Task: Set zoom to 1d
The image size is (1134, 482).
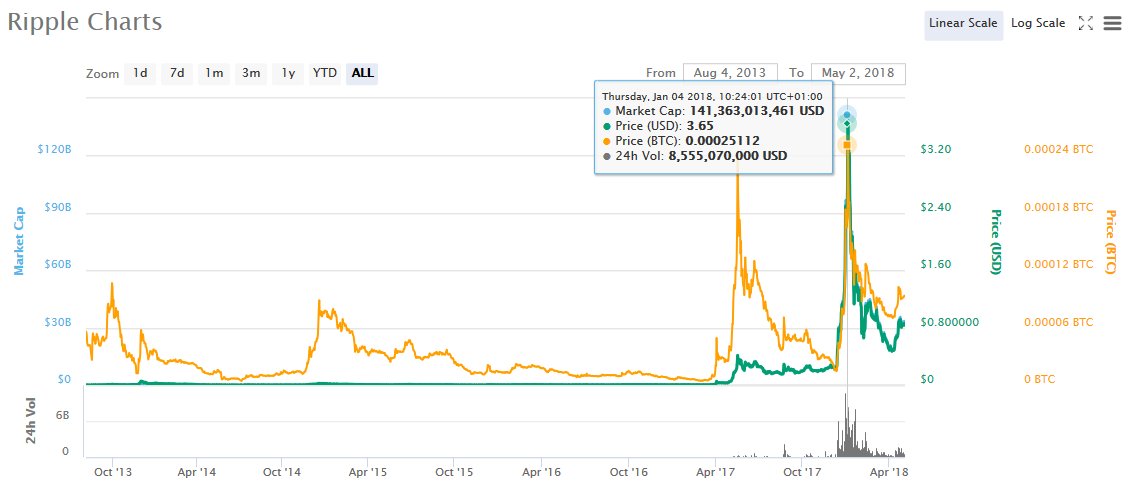Action: pyautogui.click(x=140, y=73)
